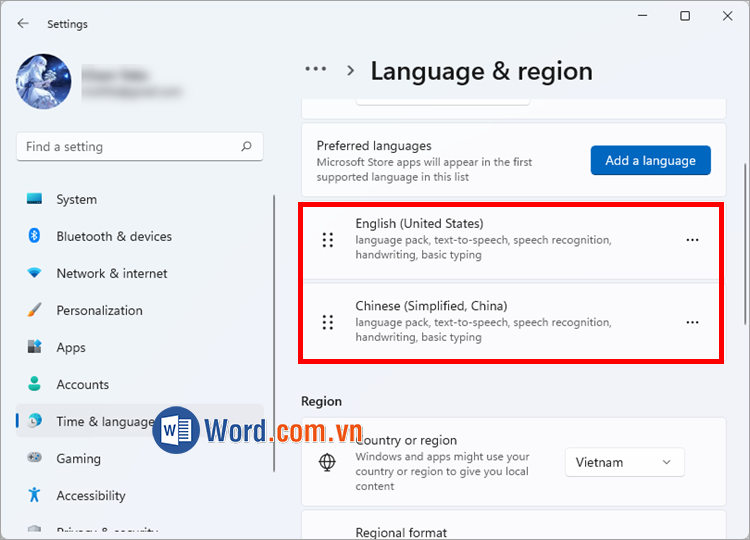Click the Gaming controller icon

pyautogui.click(x=35, y=458)
